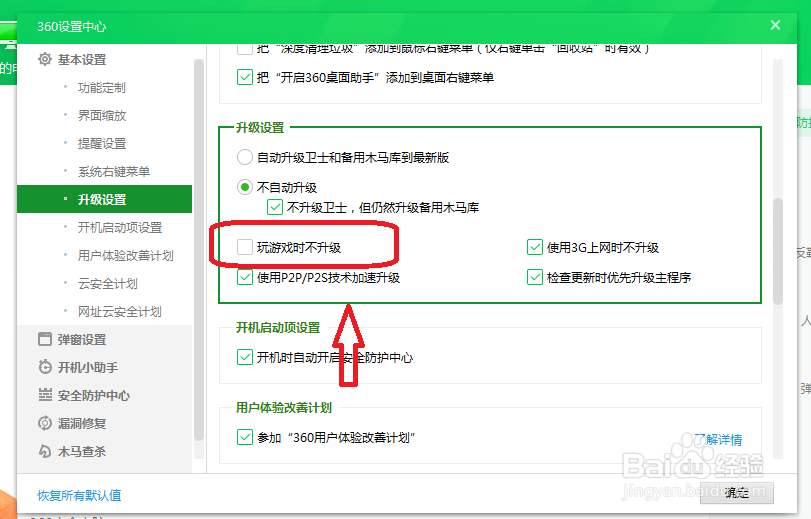Click the 恢复所有默认值 link
The image size is (811, 519).
79,495
